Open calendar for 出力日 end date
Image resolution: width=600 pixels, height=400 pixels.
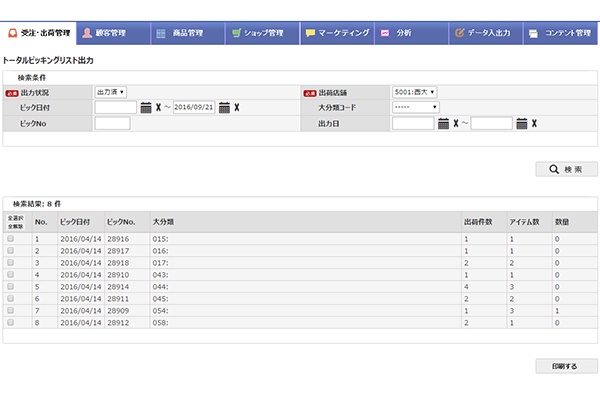(x=521, y=124)
